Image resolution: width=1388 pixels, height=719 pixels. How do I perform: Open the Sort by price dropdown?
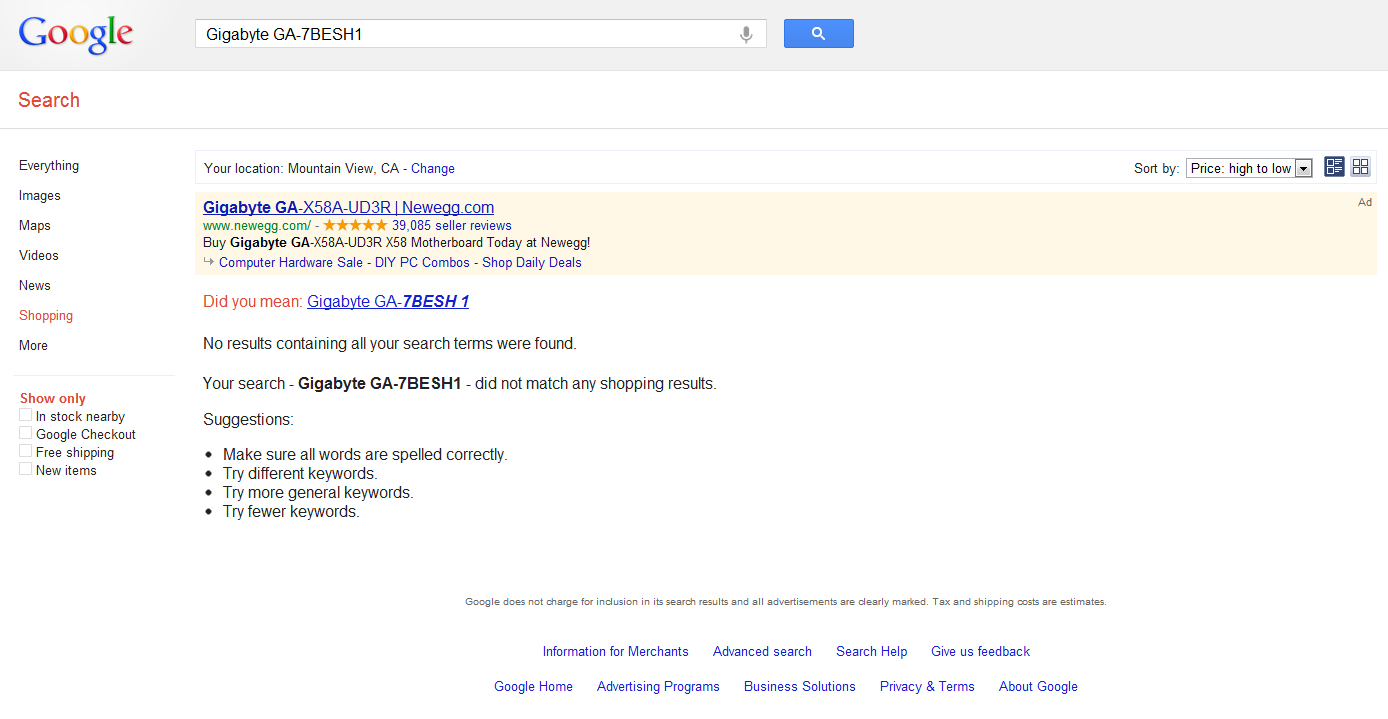pyautogui.click(x=1249, y=168)
